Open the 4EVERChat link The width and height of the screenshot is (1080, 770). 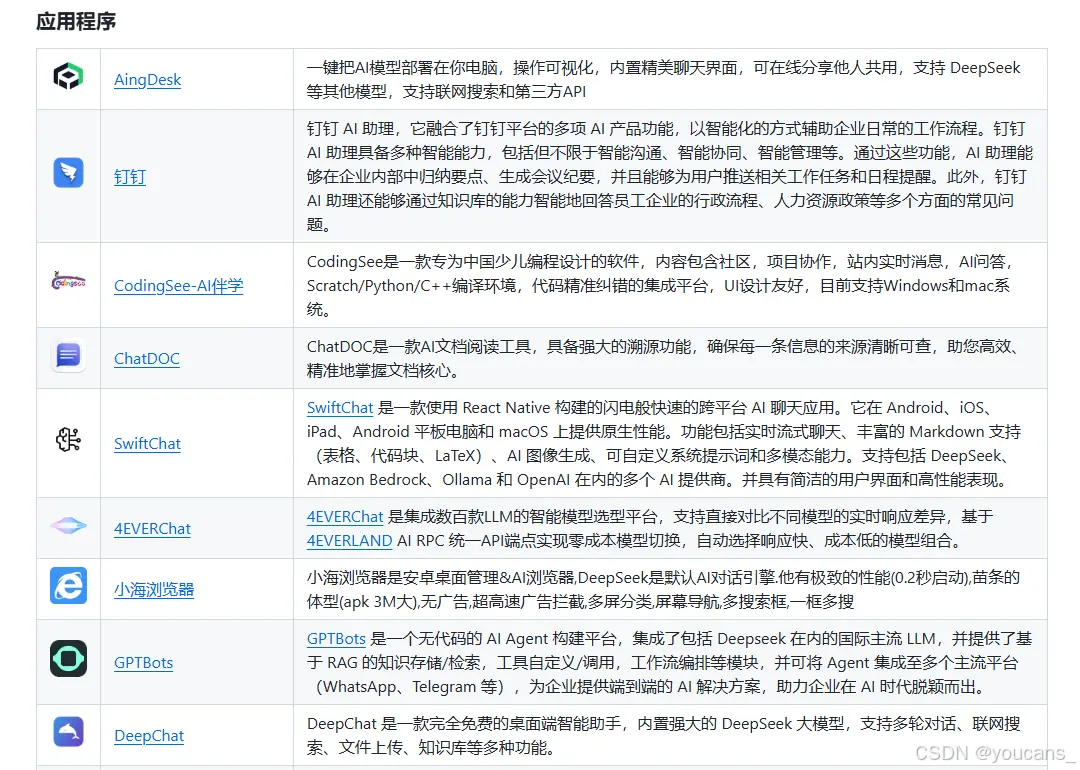pyautogui.click(x=152, y=529)
